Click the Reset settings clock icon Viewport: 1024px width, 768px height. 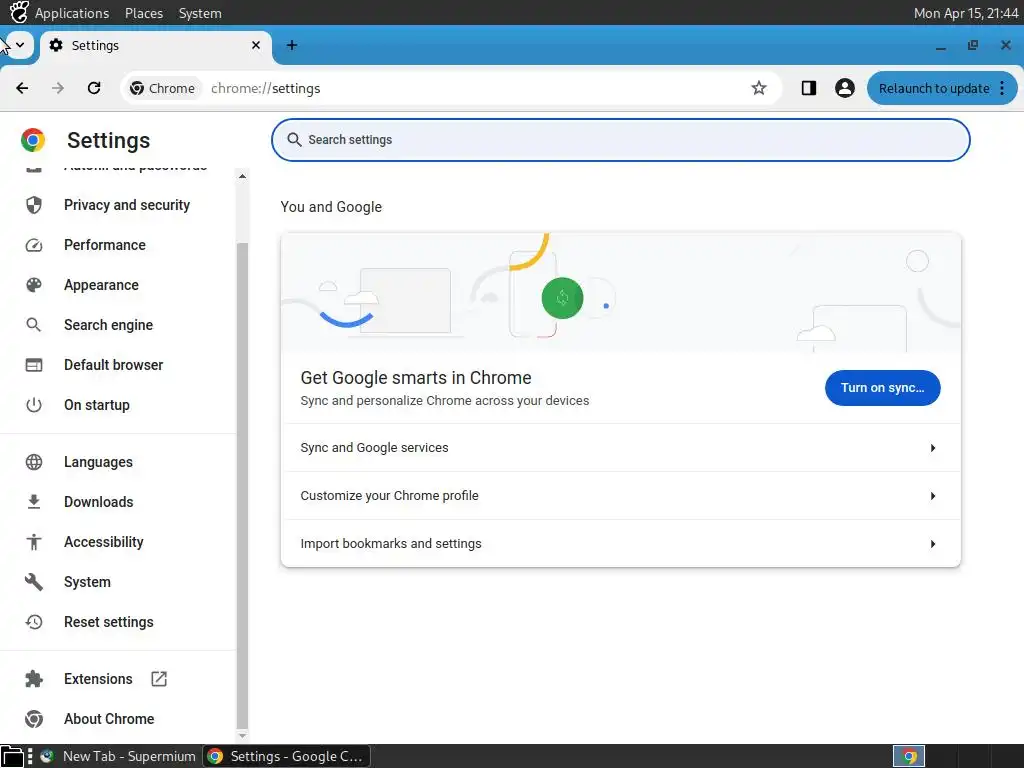(34, 622)
